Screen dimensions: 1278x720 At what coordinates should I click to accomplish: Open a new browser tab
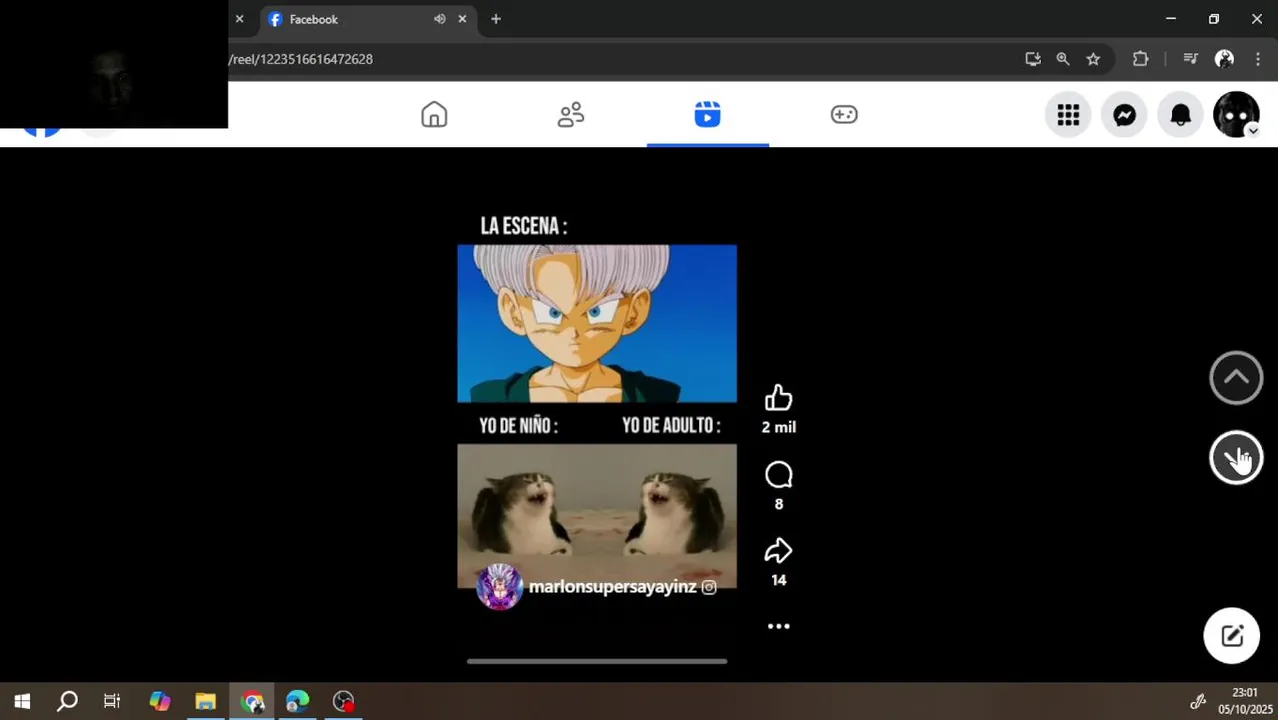(495, 19)
